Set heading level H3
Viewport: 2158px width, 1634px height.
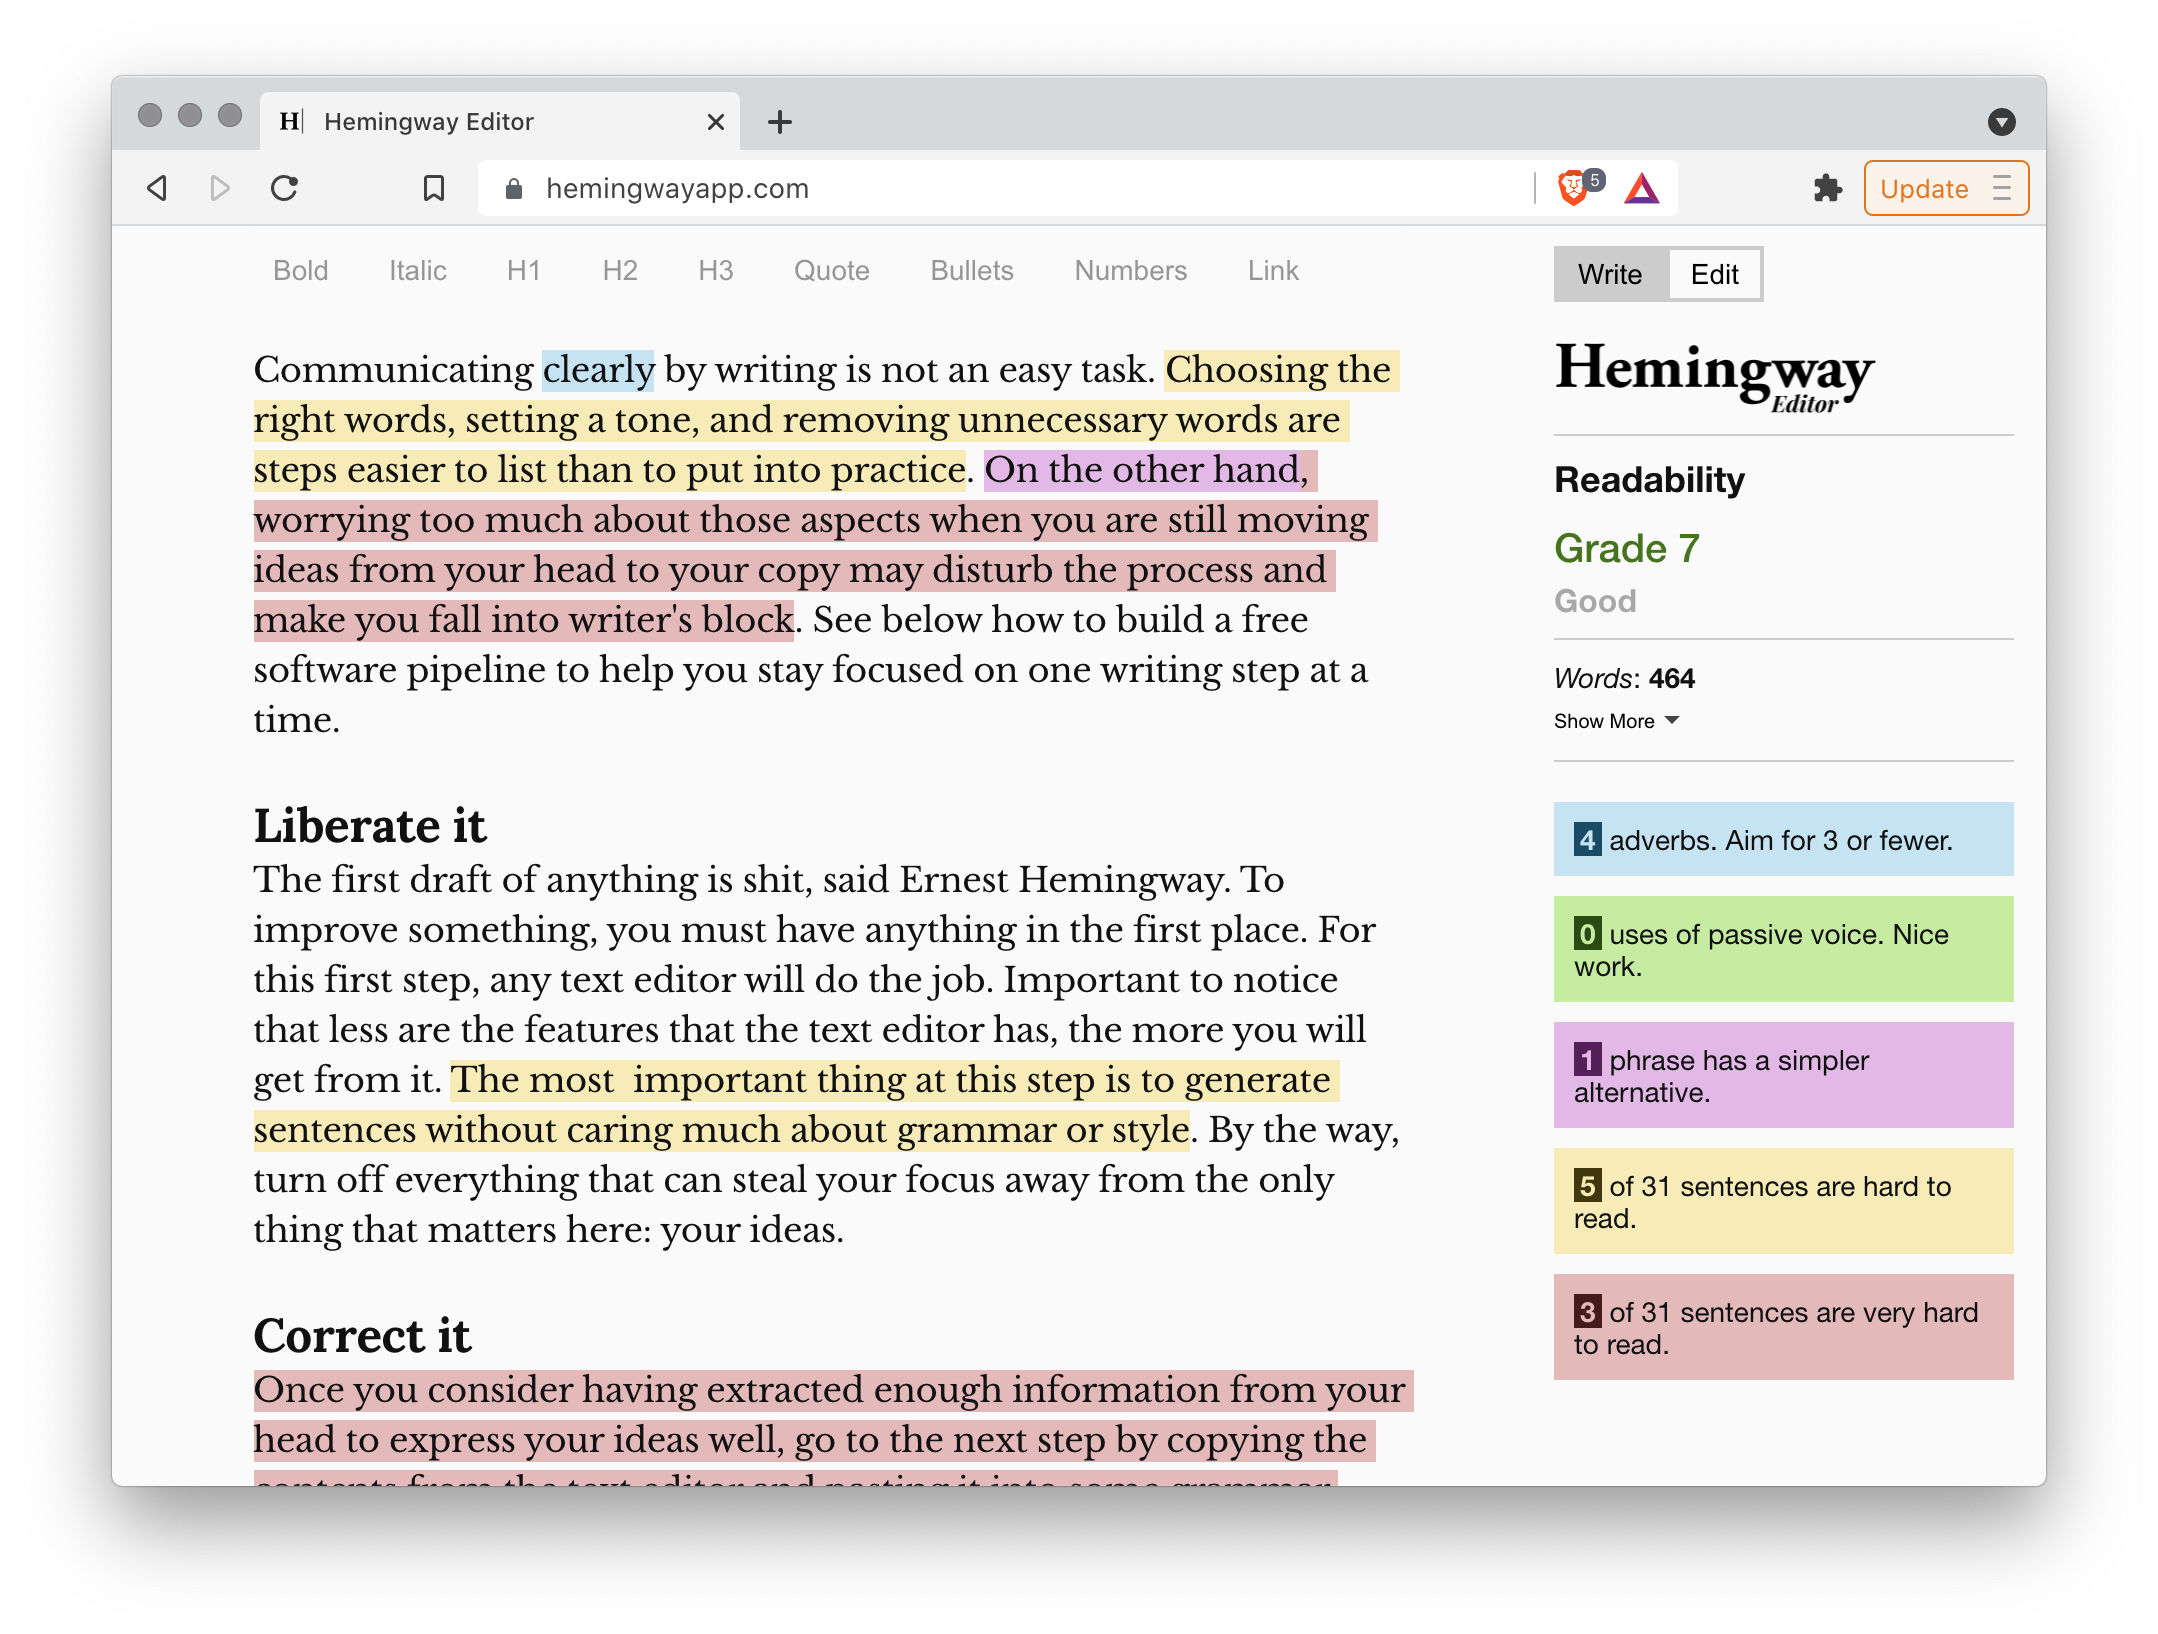point(716,271)
